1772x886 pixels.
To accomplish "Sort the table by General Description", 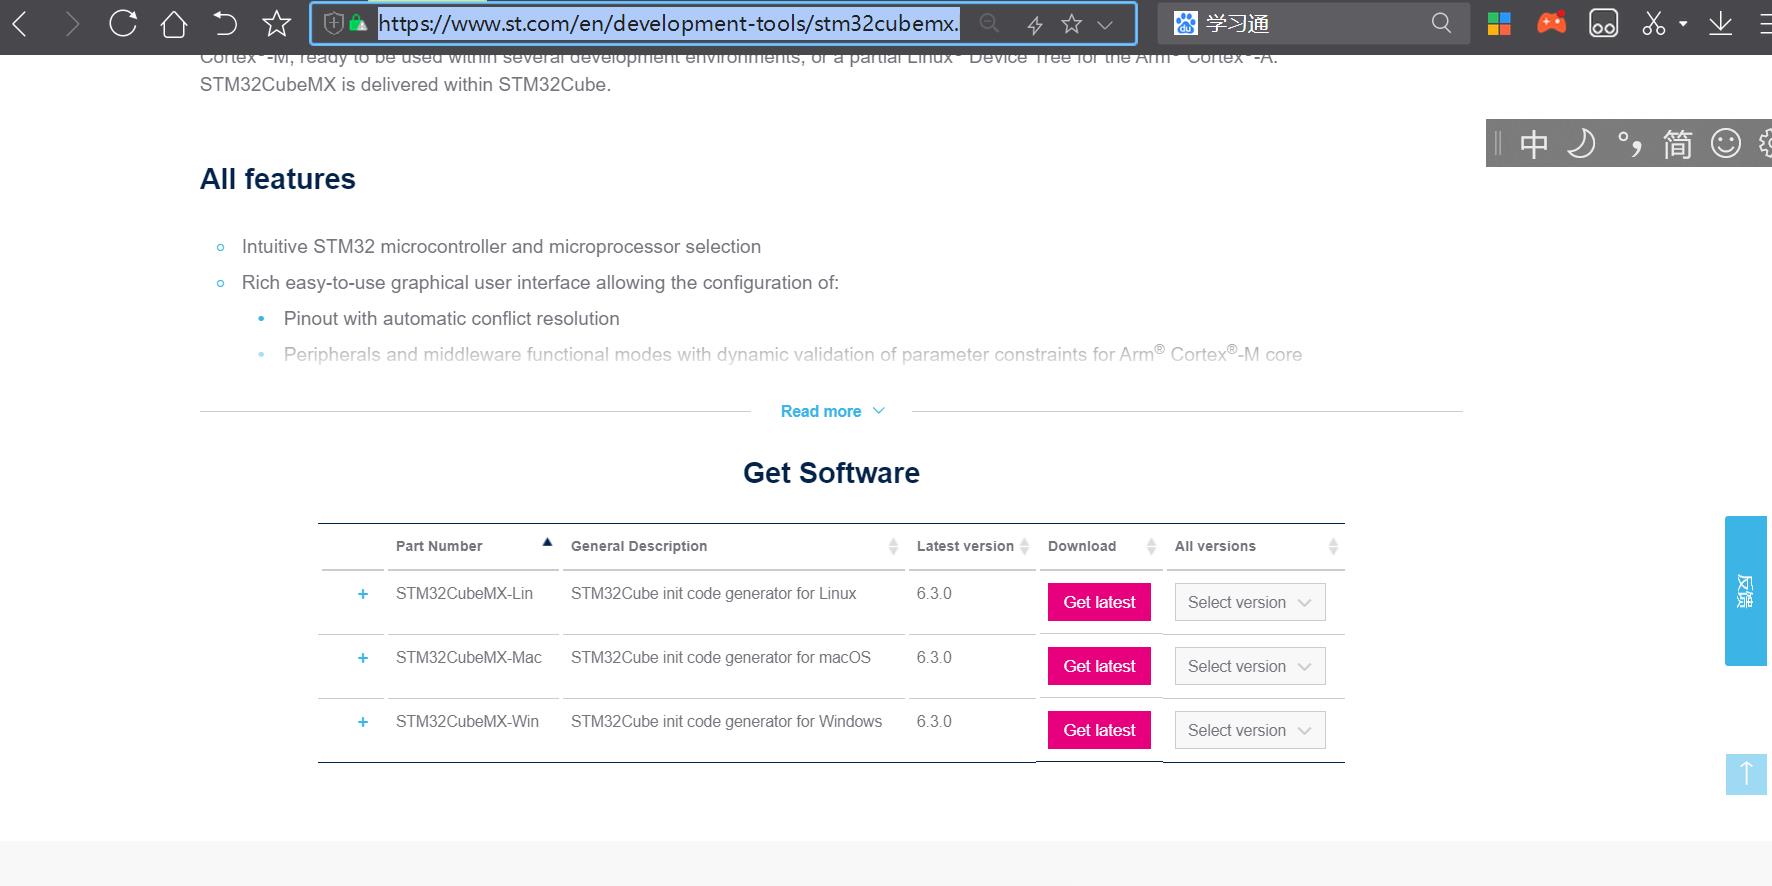I will pos(733,546).
